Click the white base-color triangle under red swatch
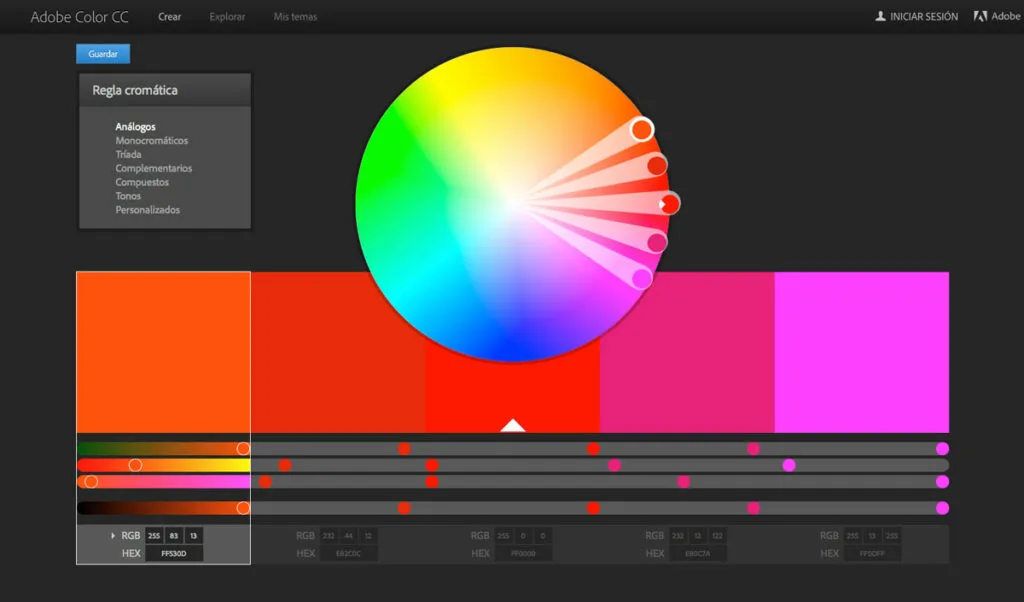The height and width of the screenshot is (602, 1024). tap(512, 425)
